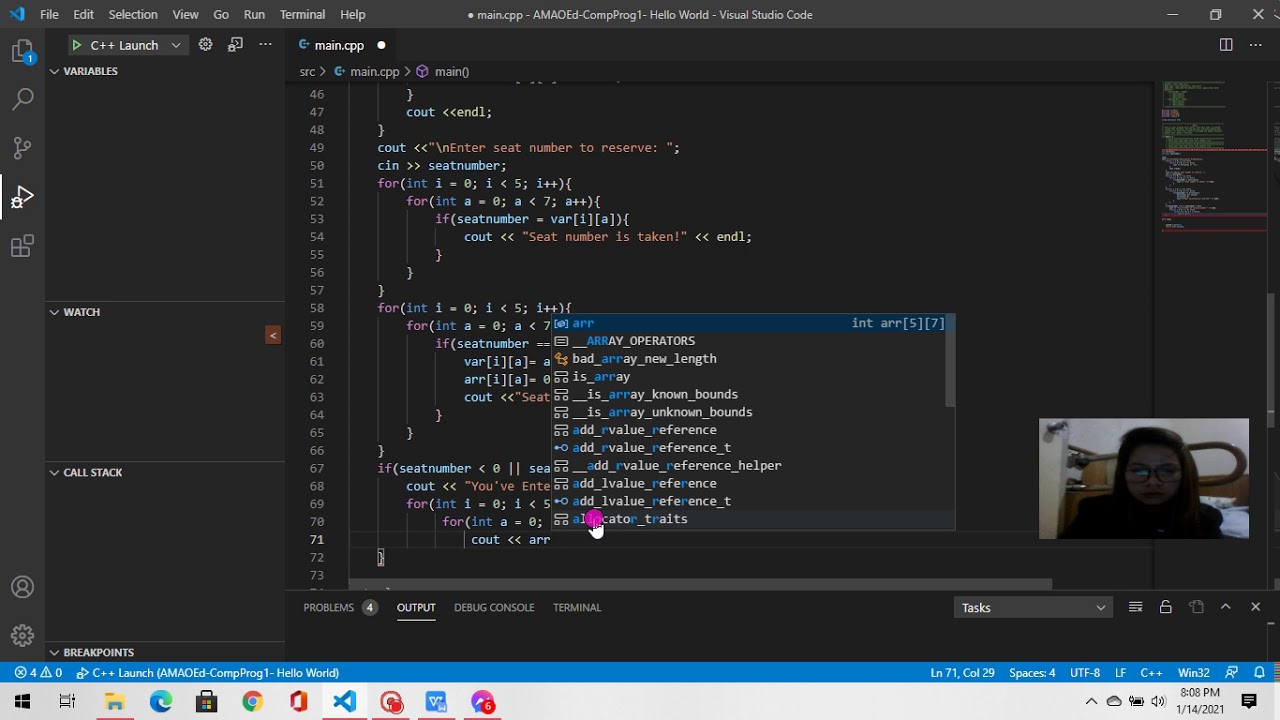Maximize panel with the chevron-up icon
This screenshot has height=720, width=1280.
pyautogui.click(x=1225, y=607)
